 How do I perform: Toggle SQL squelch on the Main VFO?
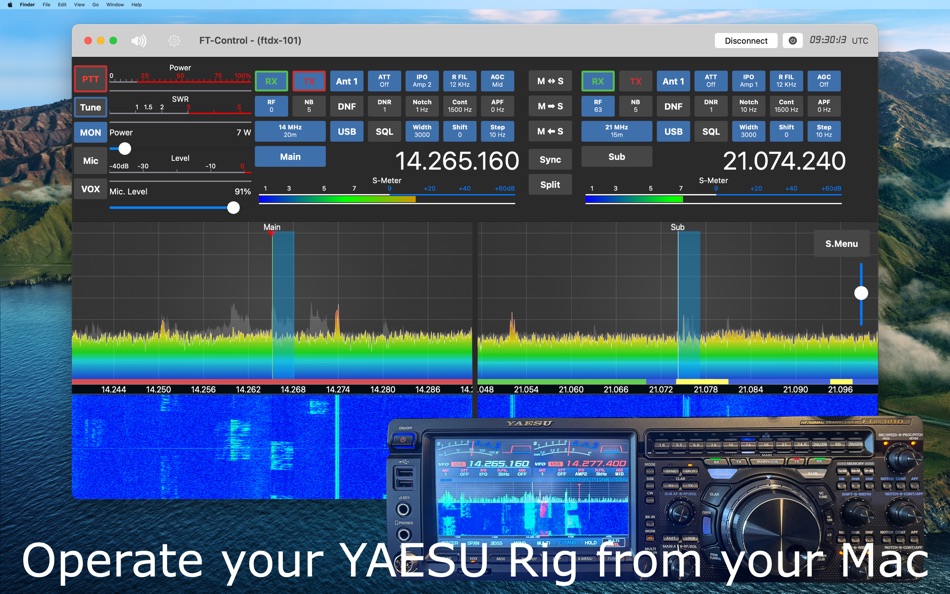click(x=384, y=132)
